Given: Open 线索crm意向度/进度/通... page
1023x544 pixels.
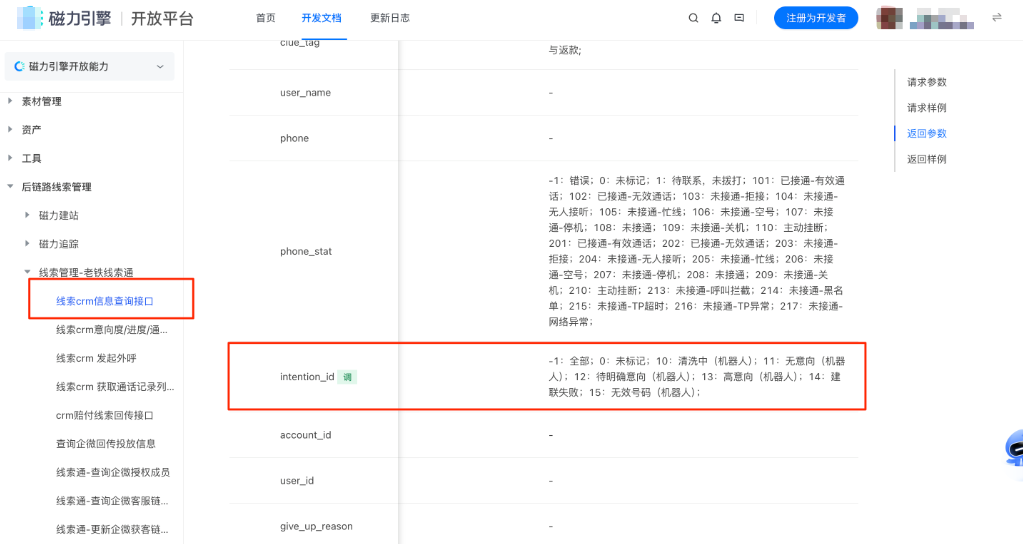Looking at the screenshot, I should pyautogui.click(x=112, y=330).
